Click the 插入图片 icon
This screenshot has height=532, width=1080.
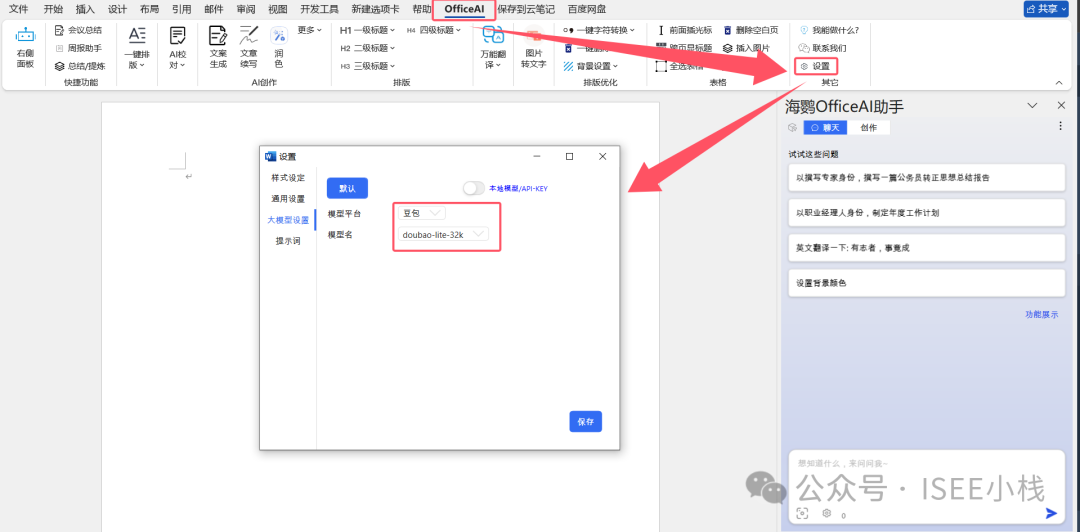pyautogui.click(x=728, y=48)
